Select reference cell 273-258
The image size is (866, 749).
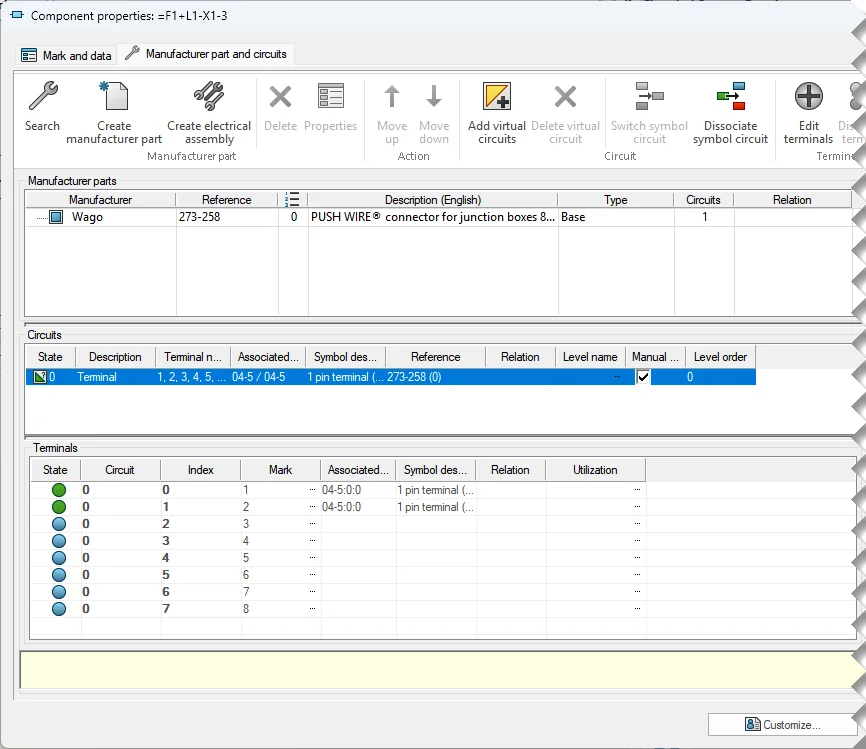click(x=226, y=217)
